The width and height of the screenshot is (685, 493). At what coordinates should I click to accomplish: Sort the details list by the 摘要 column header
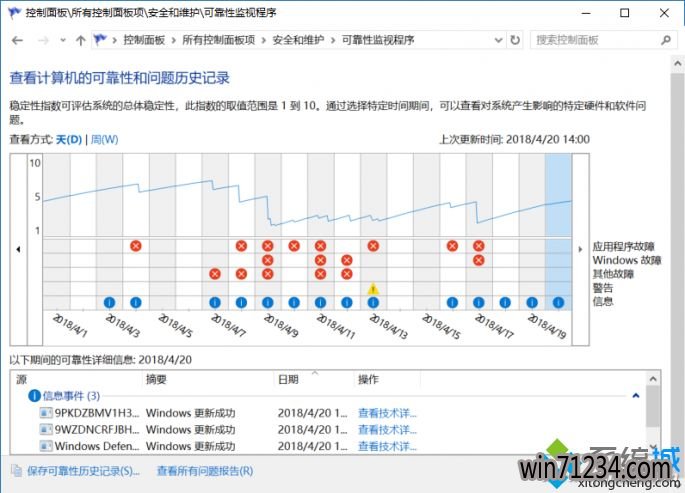coord(156,379)
